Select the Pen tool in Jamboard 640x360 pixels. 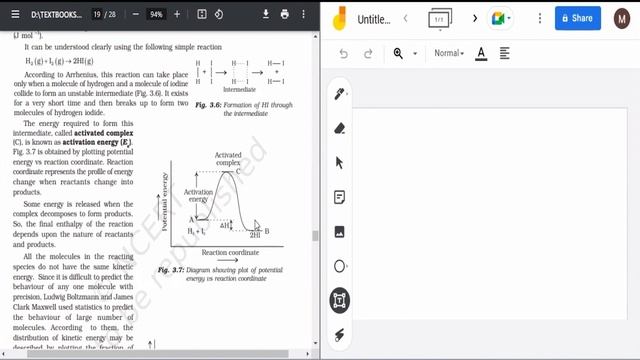[x=340, y=94]
